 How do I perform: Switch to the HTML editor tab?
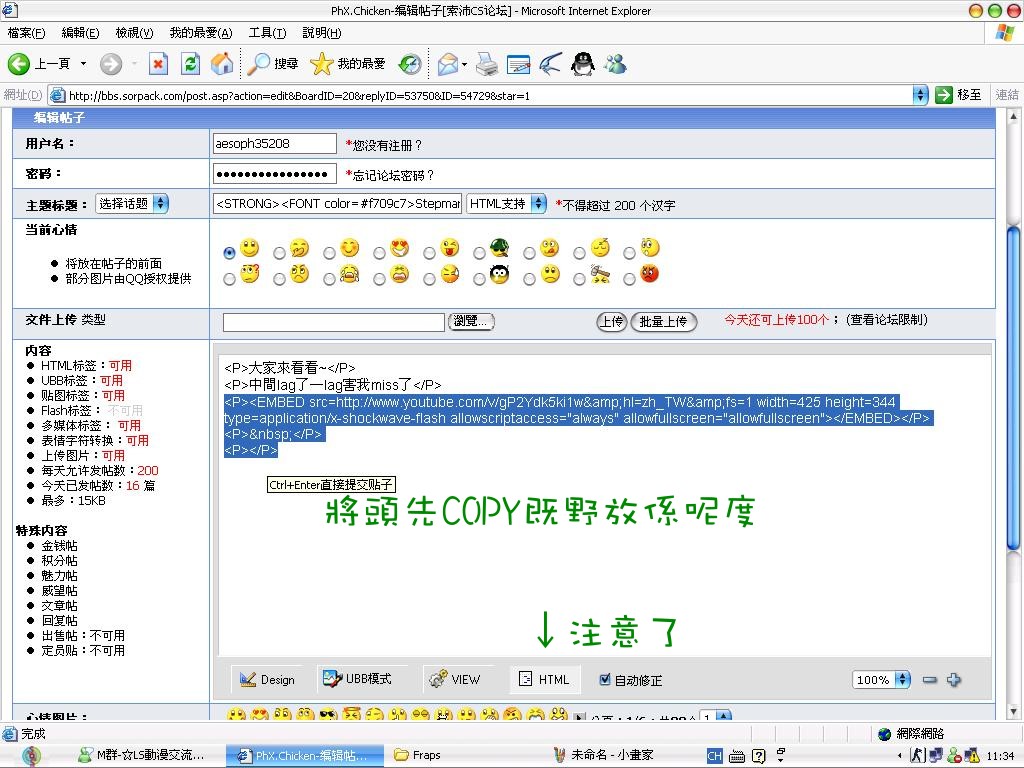544,679
